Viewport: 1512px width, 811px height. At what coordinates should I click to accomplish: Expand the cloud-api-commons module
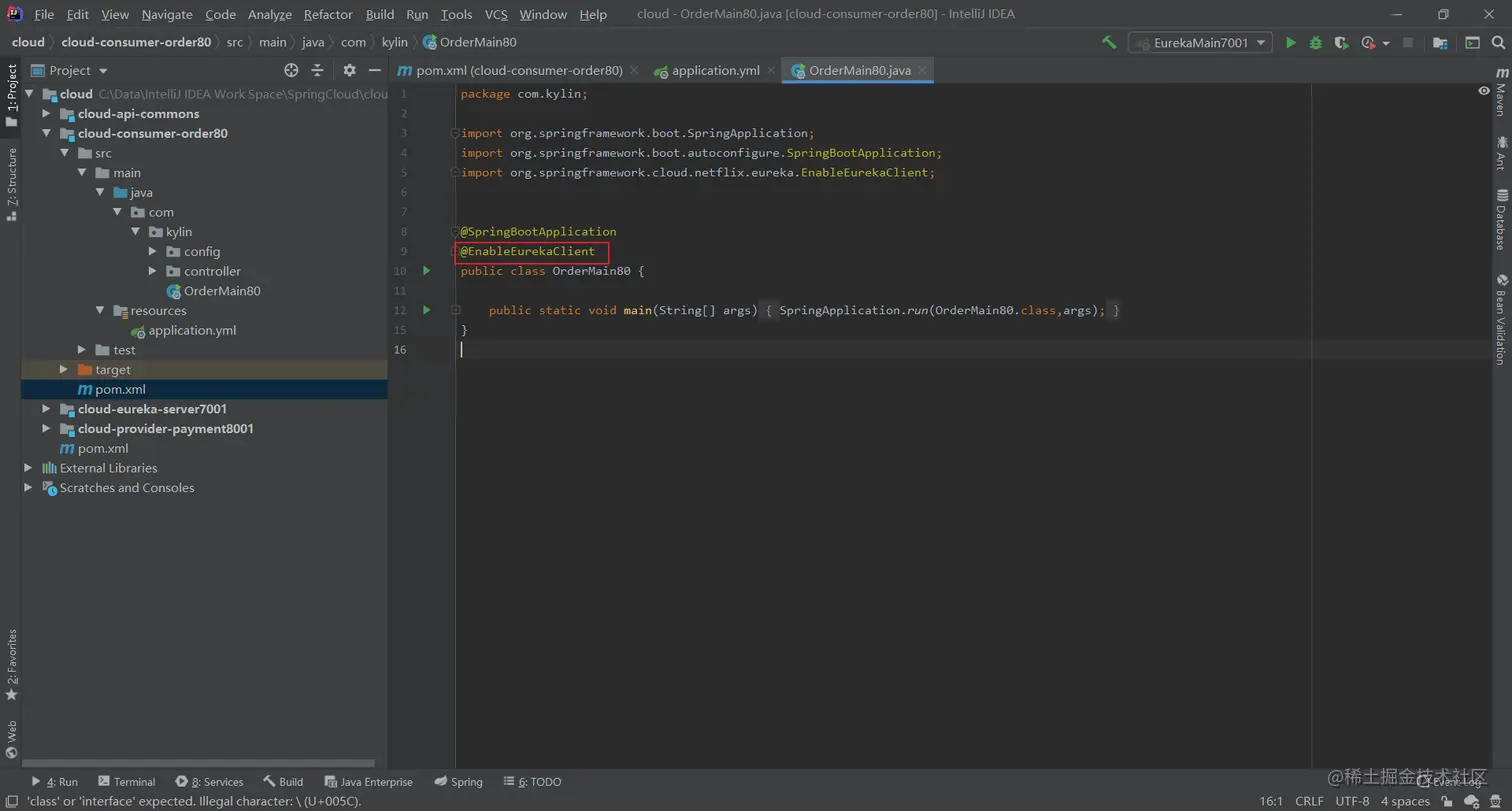46,114
